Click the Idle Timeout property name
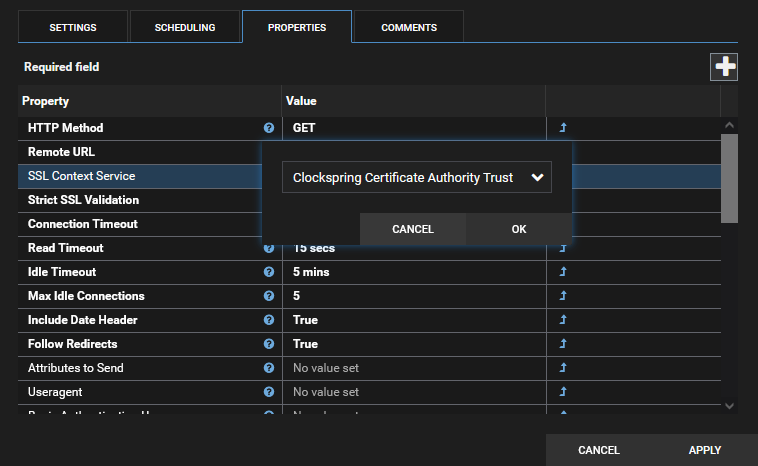This screenshot has width=758, height=466. tap(62, 272)
